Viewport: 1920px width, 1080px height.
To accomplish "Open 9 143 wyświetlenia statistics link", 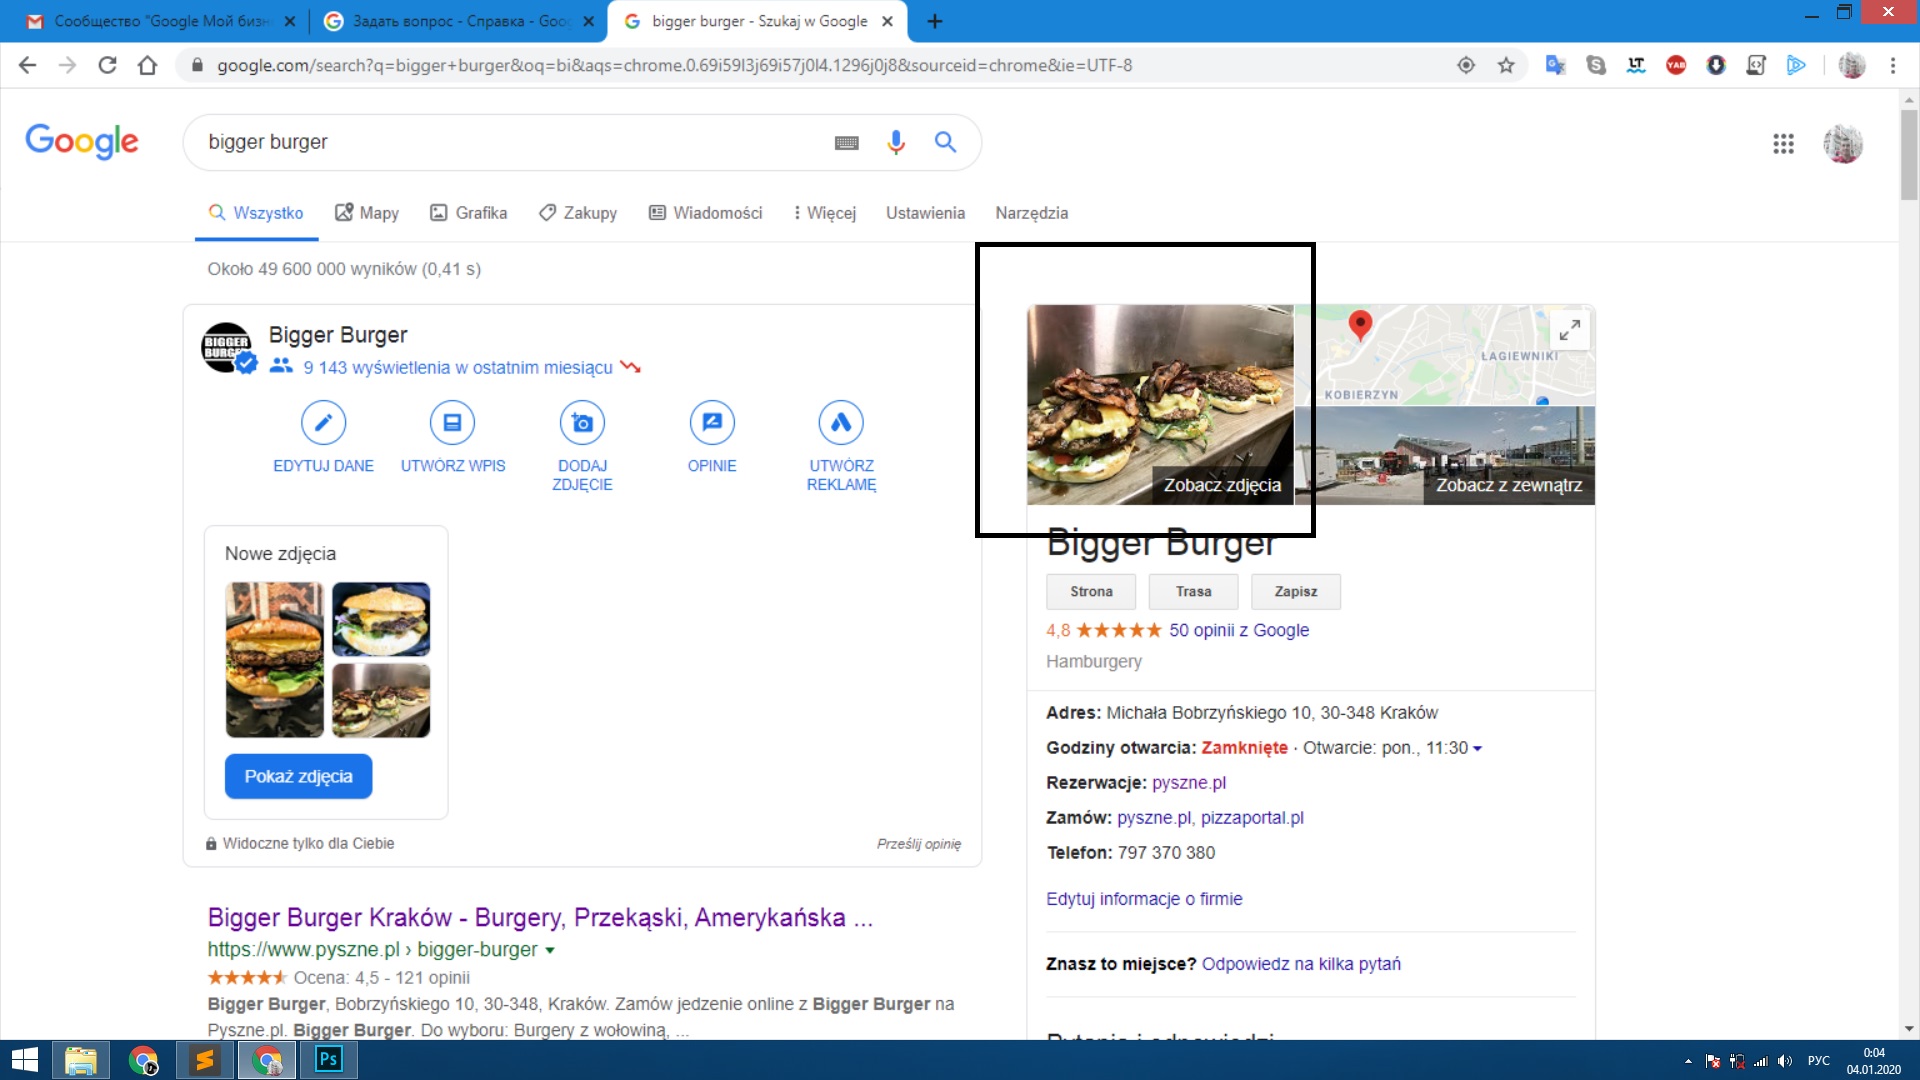I will click(x=458, y=368).
